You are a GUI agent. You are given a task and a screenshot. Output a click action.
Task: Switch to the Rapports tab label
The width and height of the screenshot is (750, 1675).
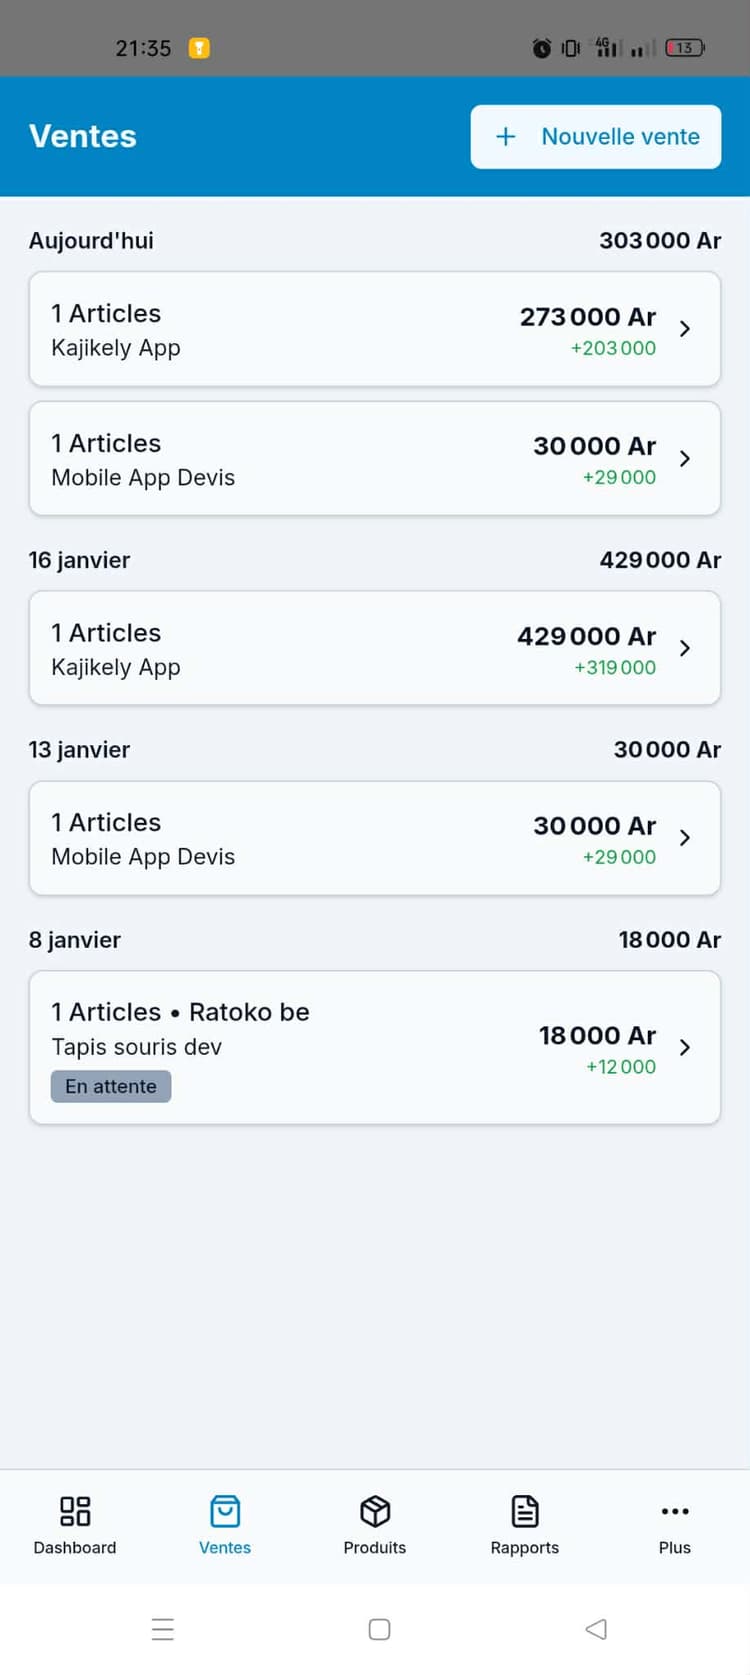tap(525, 1547)
